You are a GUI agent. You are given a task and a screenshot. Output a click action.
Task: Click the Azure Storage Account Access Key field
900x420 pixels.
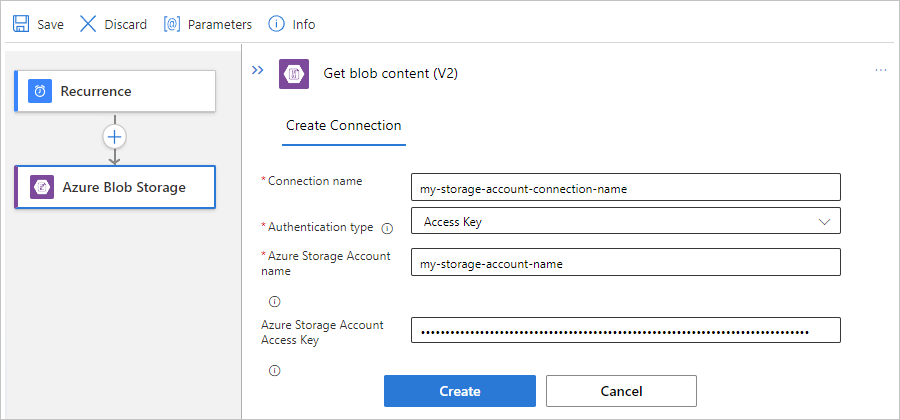click(626, 330)
